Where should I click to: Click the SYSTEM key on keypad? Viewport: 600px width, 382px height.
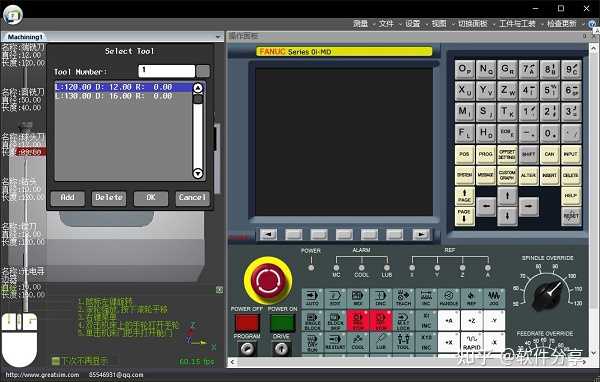(465, 175)
